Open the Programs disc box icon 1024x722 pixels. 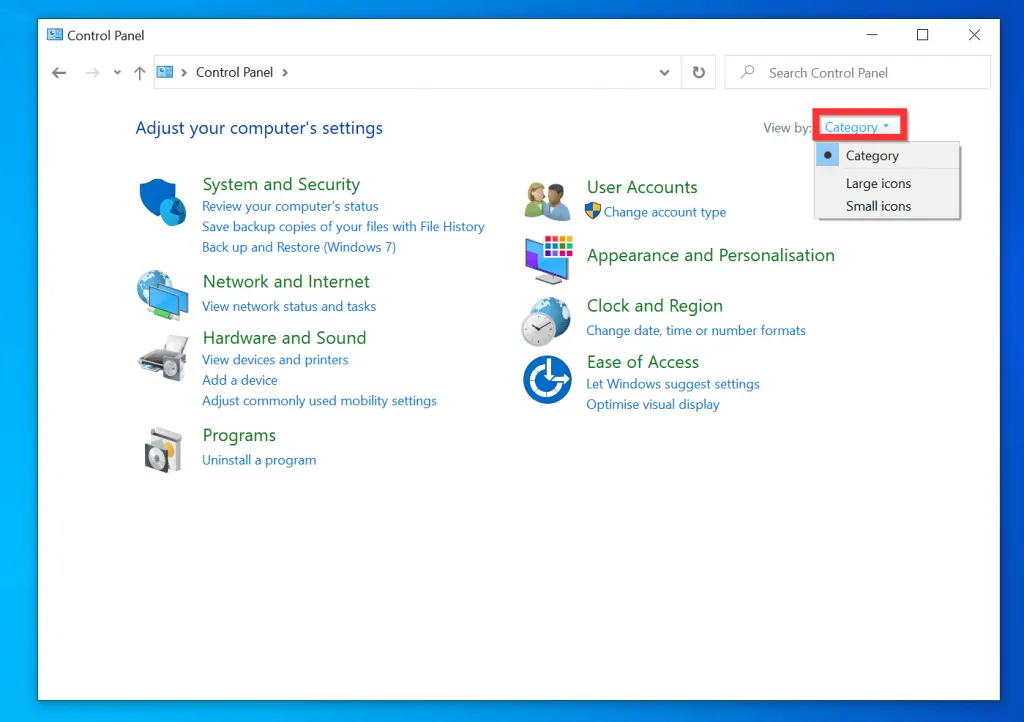162,449
